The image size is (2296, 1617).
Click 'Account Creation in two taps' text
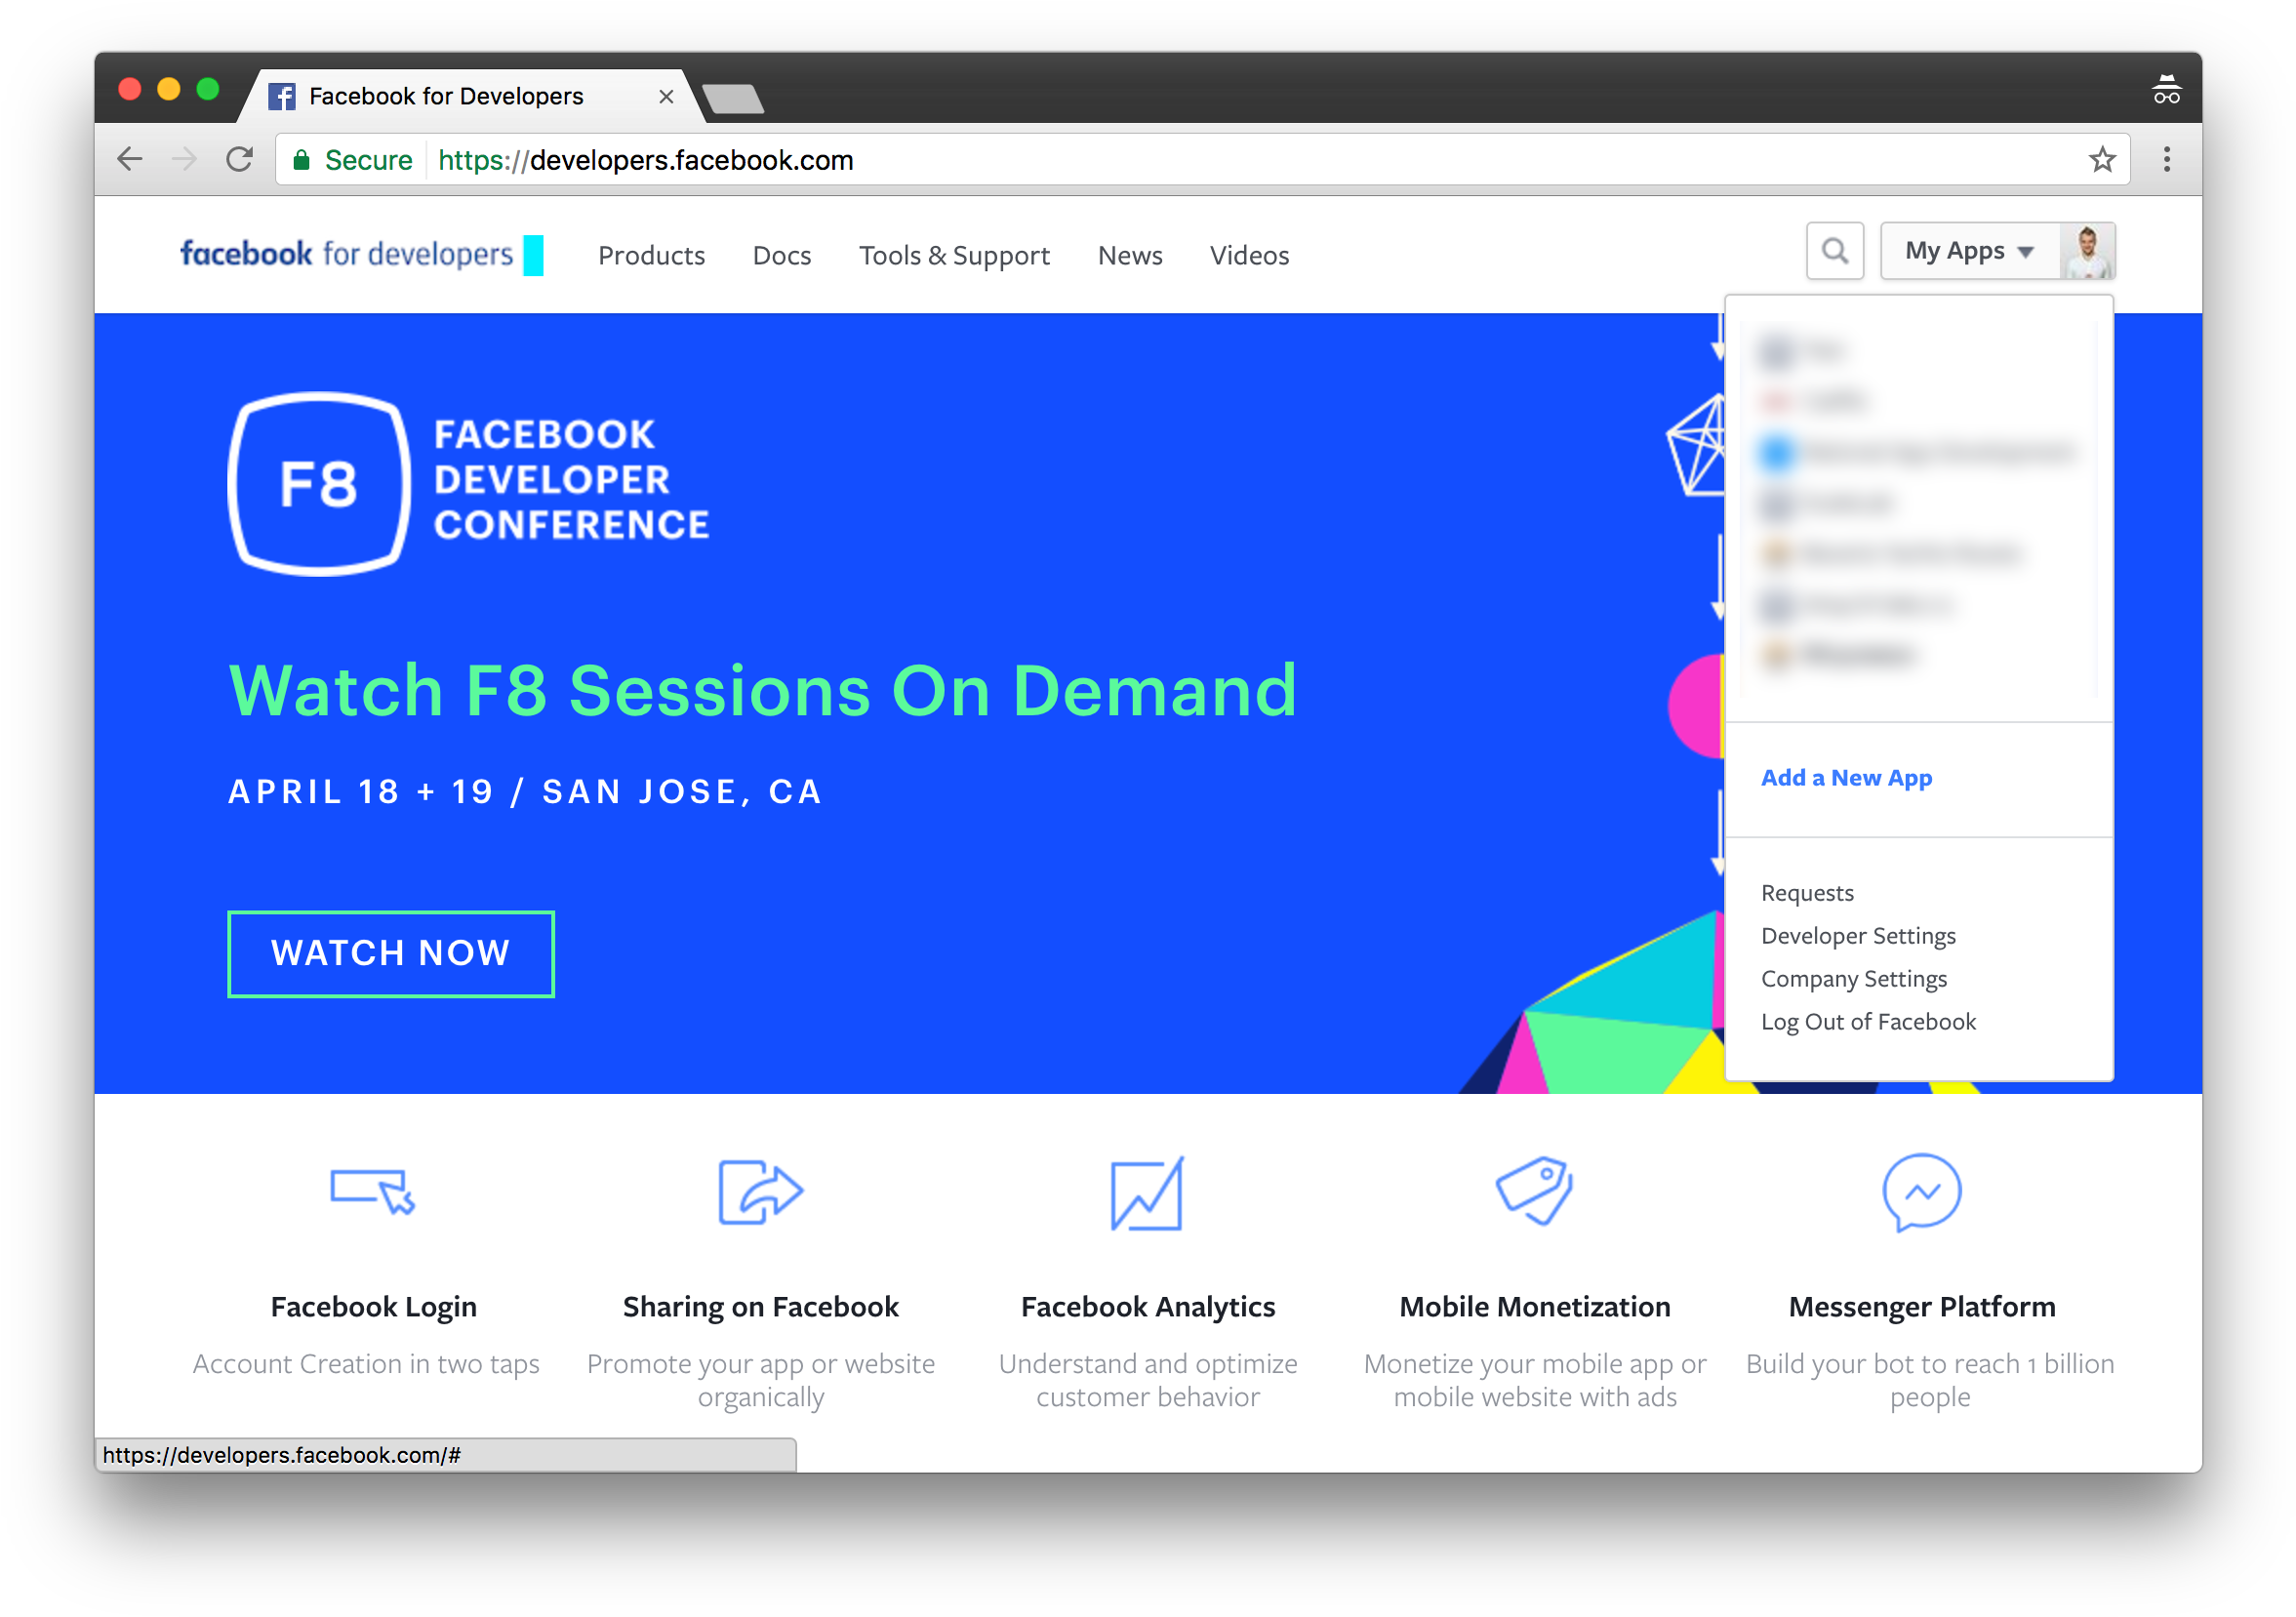(366, 1364)
